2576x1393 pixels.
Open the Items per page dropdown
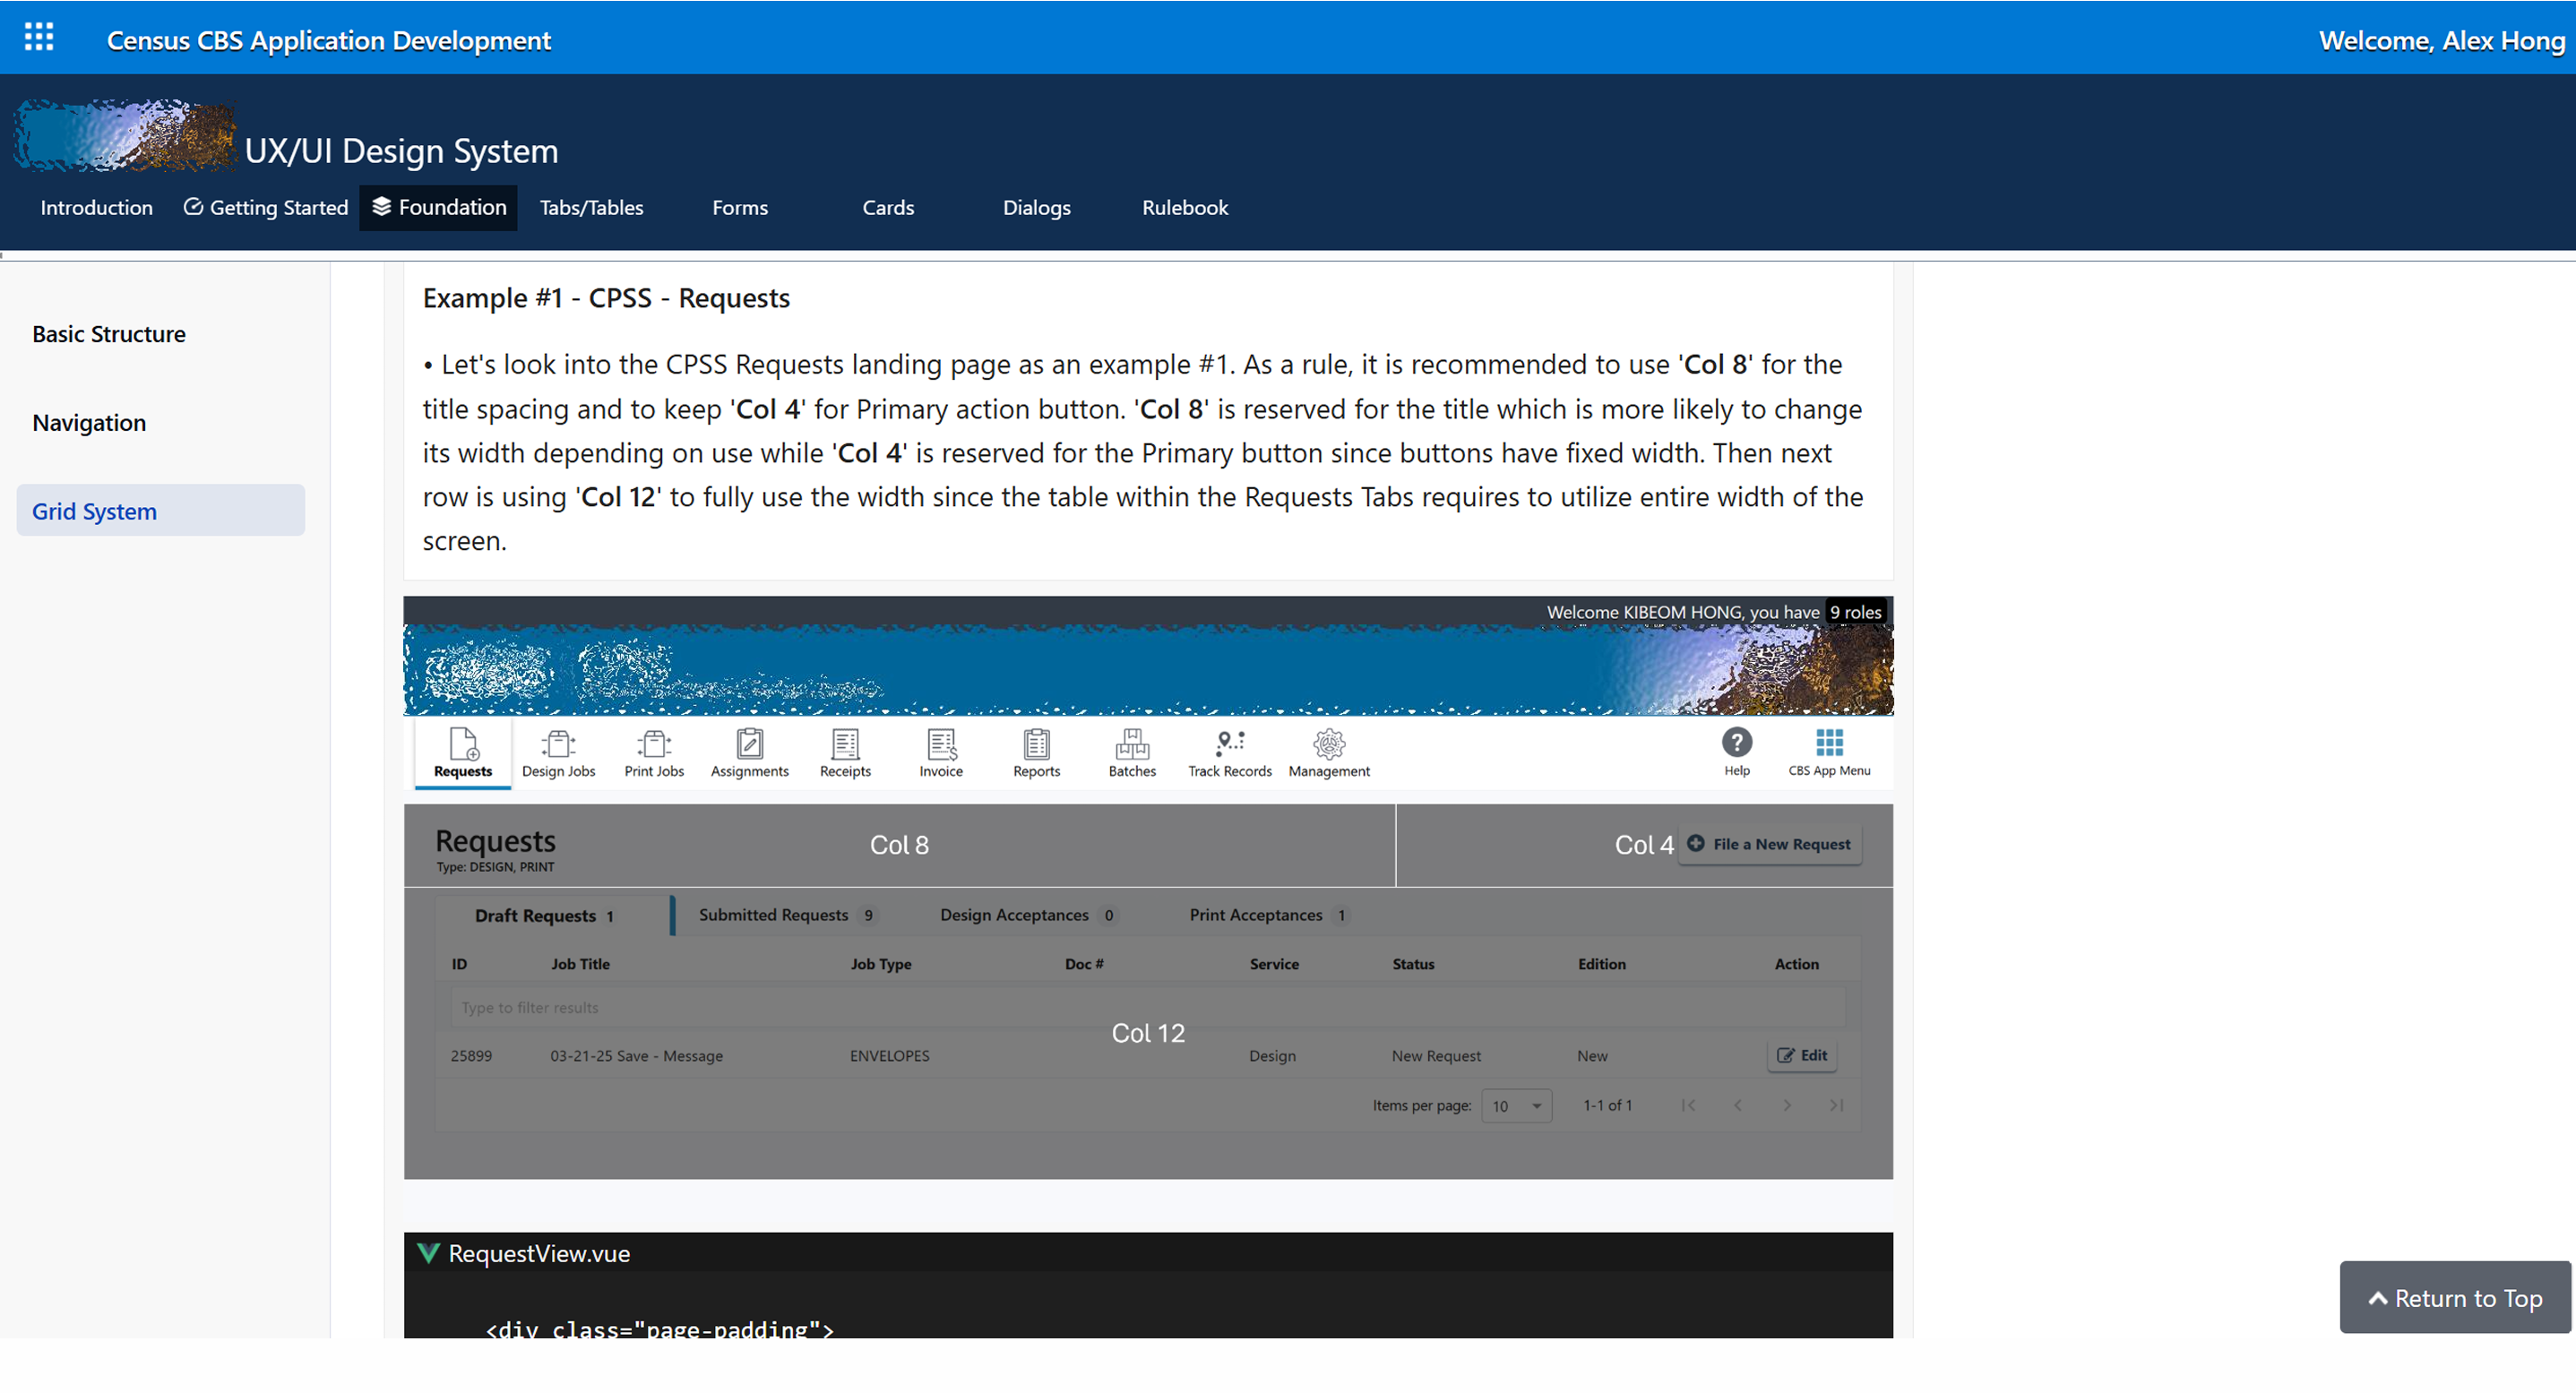(x=1516, y=1105)
